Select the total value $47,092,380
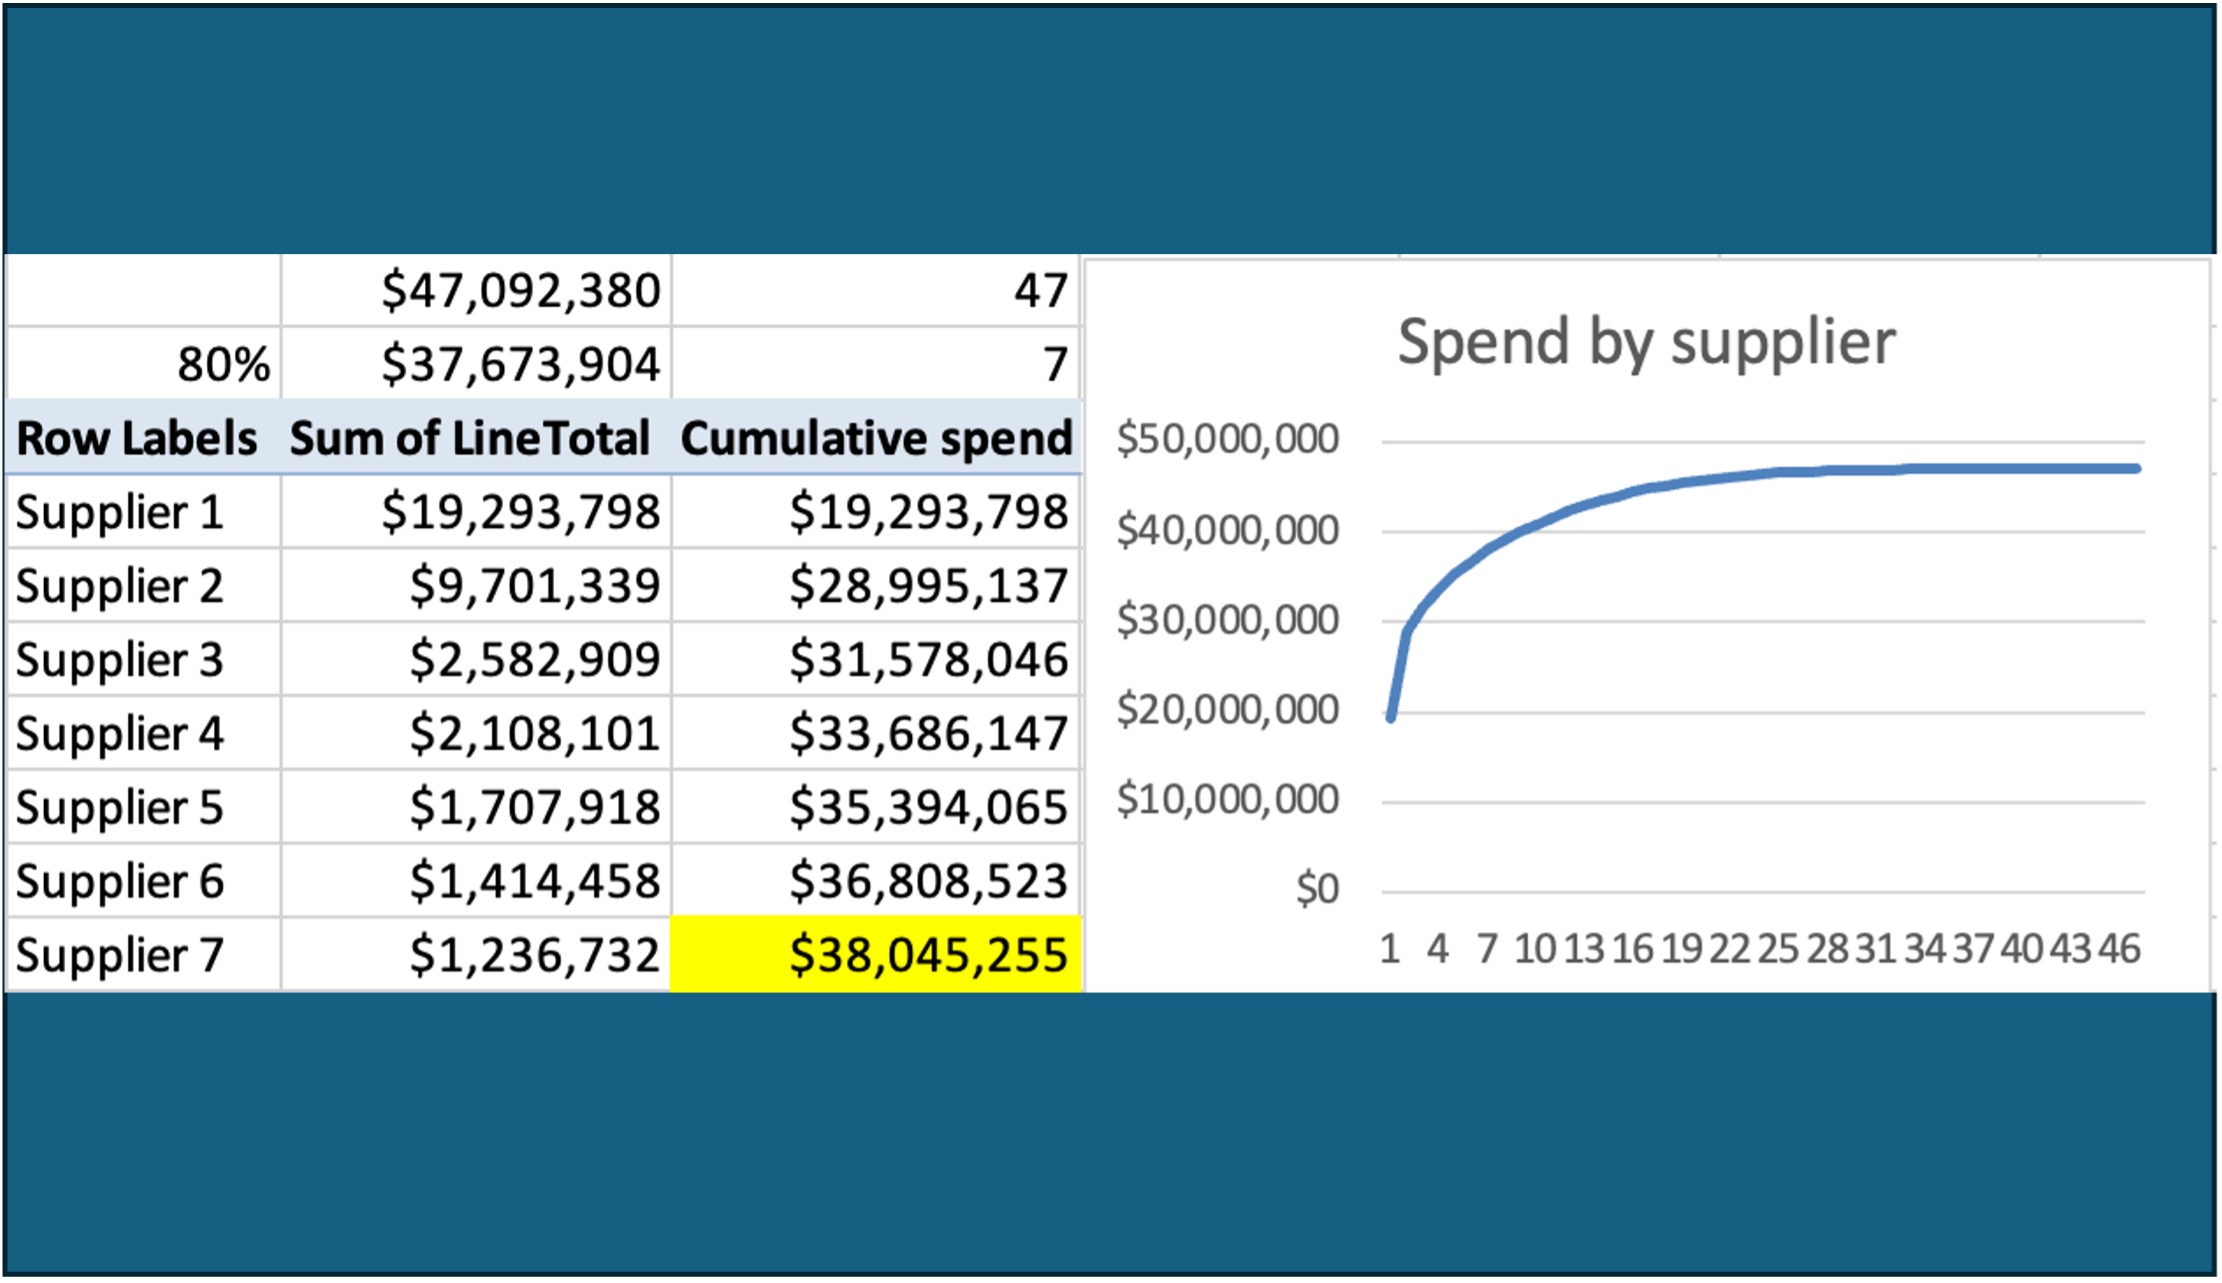 point(520,291)
